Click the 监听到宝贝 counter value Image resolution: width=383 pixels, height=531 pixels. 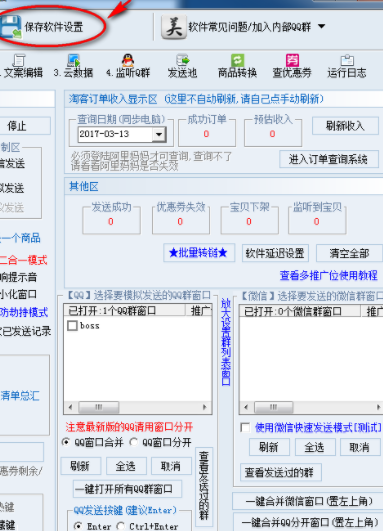click(x=317, y=222)
